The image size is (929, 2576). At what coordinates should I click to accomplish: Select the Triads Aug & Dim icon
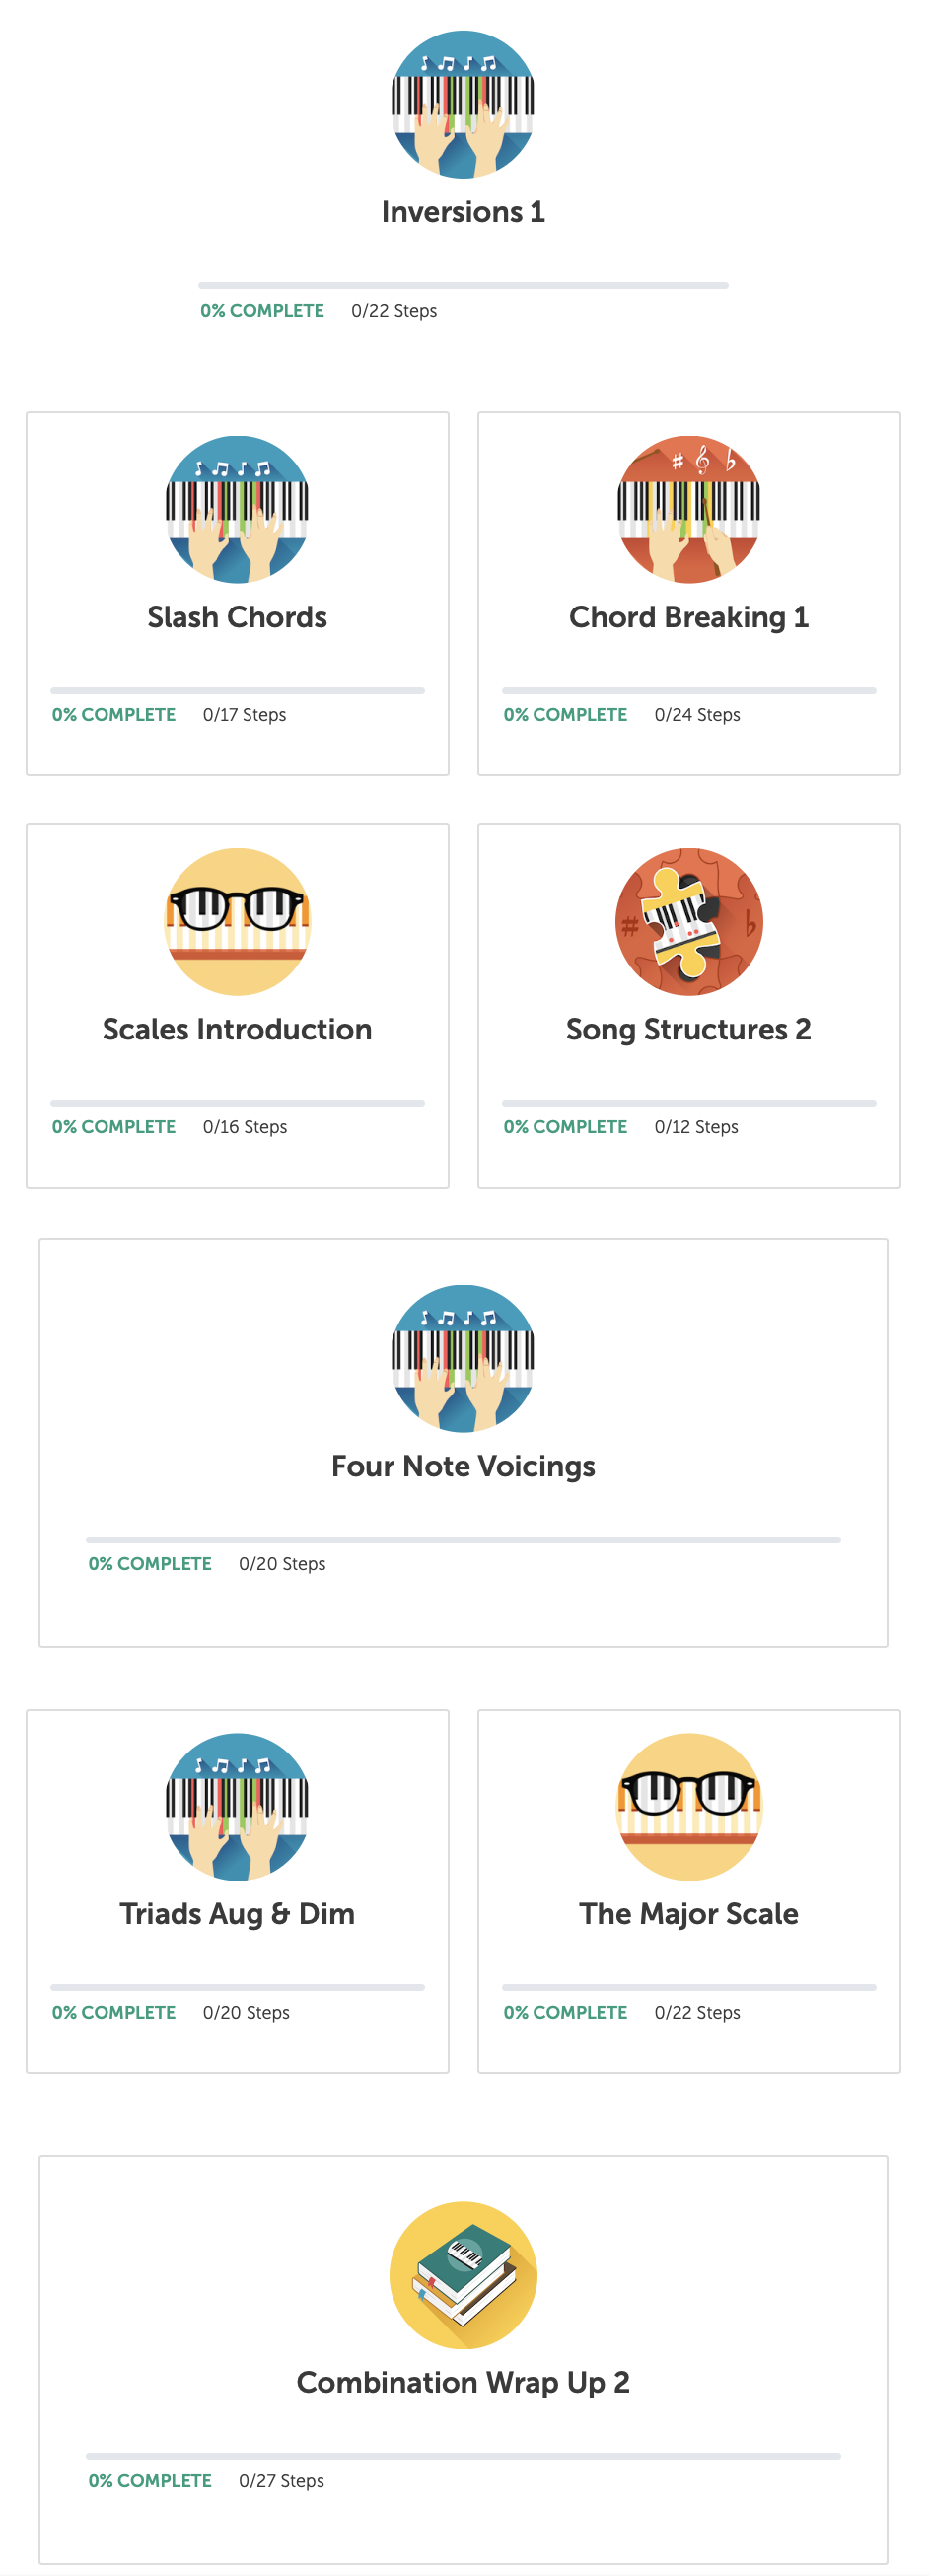(237, 1806)
